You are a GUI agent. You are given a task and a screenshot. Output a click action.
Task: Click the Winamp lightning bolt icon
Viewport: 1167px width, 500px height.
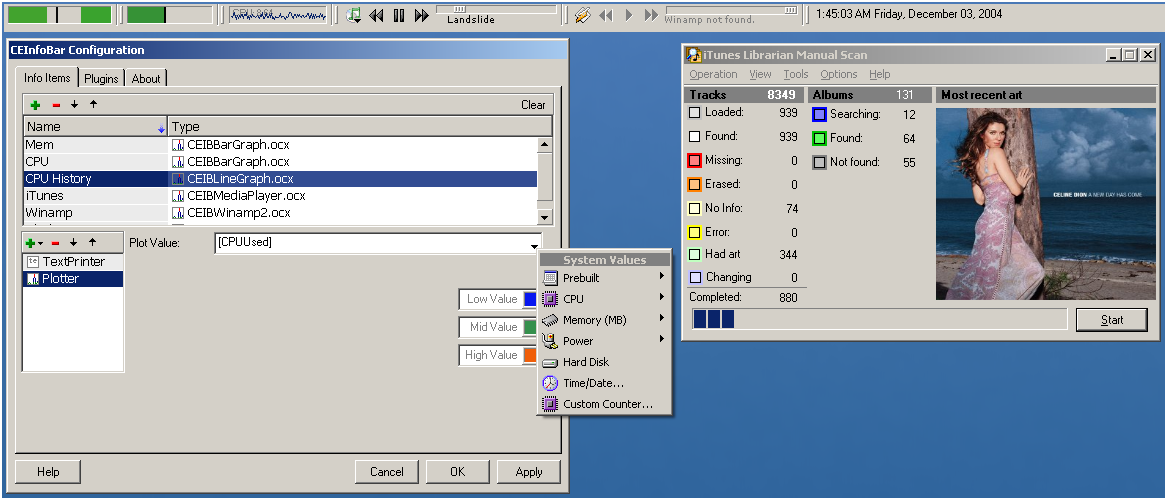pos(583,15)
